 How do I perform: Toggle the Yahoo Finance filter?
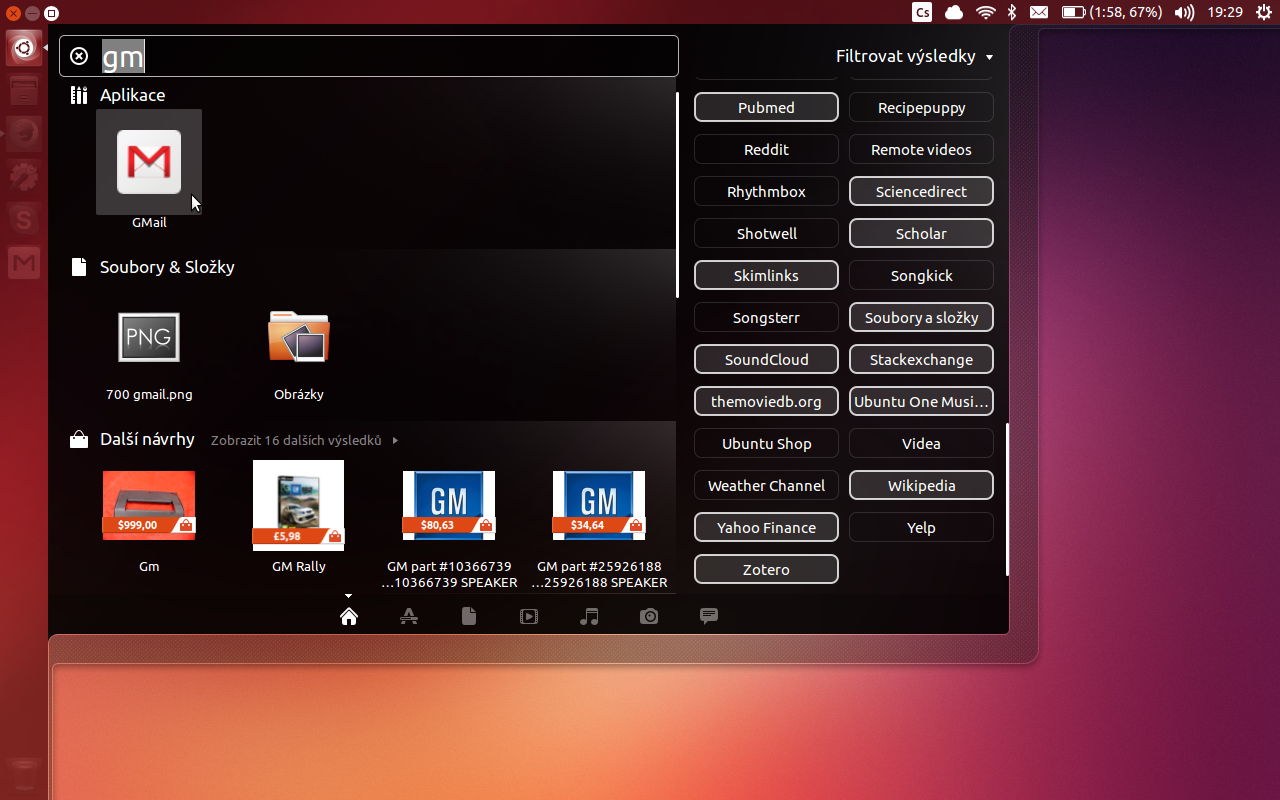(766, 527)
